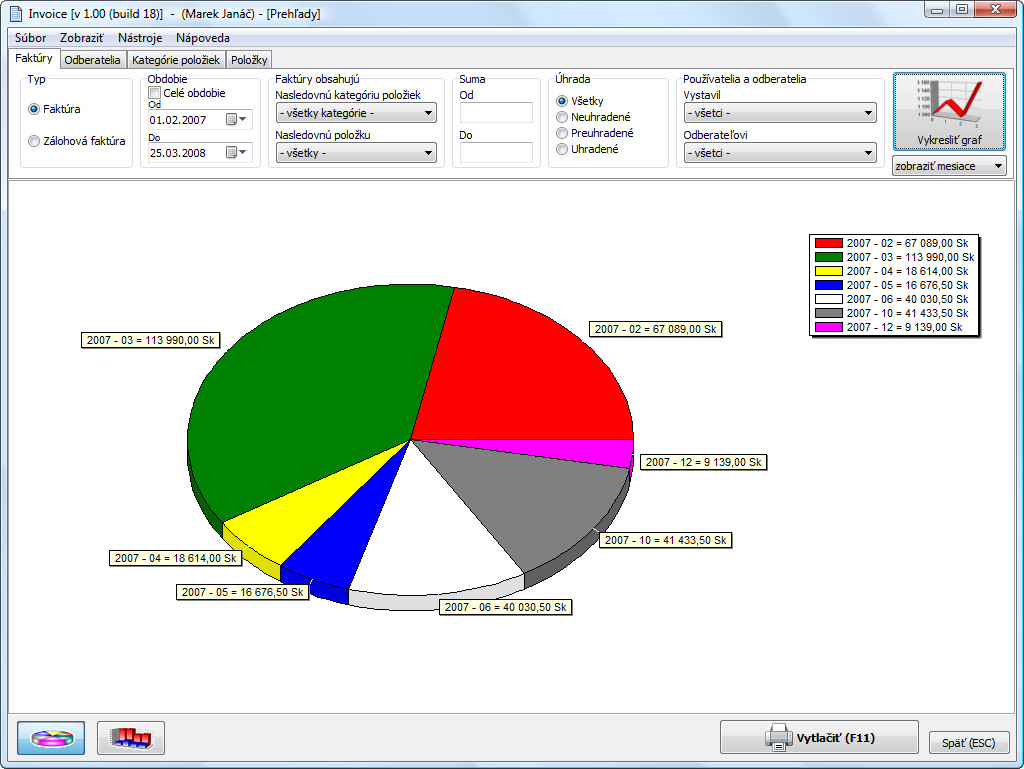
Task: Select Preuhradené payment filter
Action: (562, 133)
